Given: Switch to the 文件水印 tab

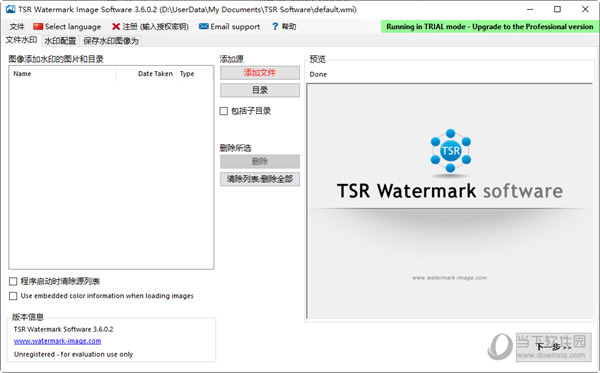Looking at the screenshot, I should click(x=21, y=40).
